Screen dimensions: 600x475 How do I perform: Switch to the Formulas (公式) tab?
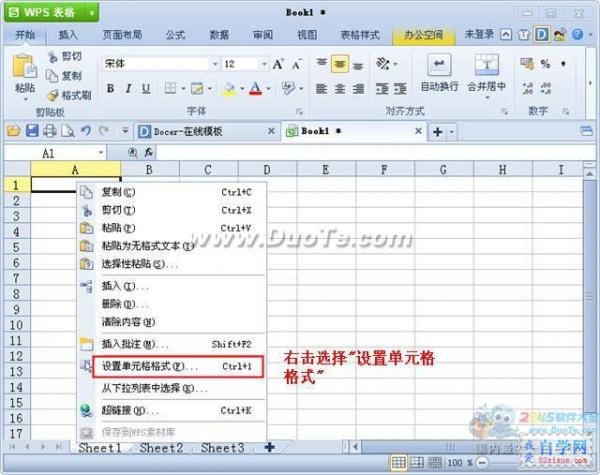point(176,35)
